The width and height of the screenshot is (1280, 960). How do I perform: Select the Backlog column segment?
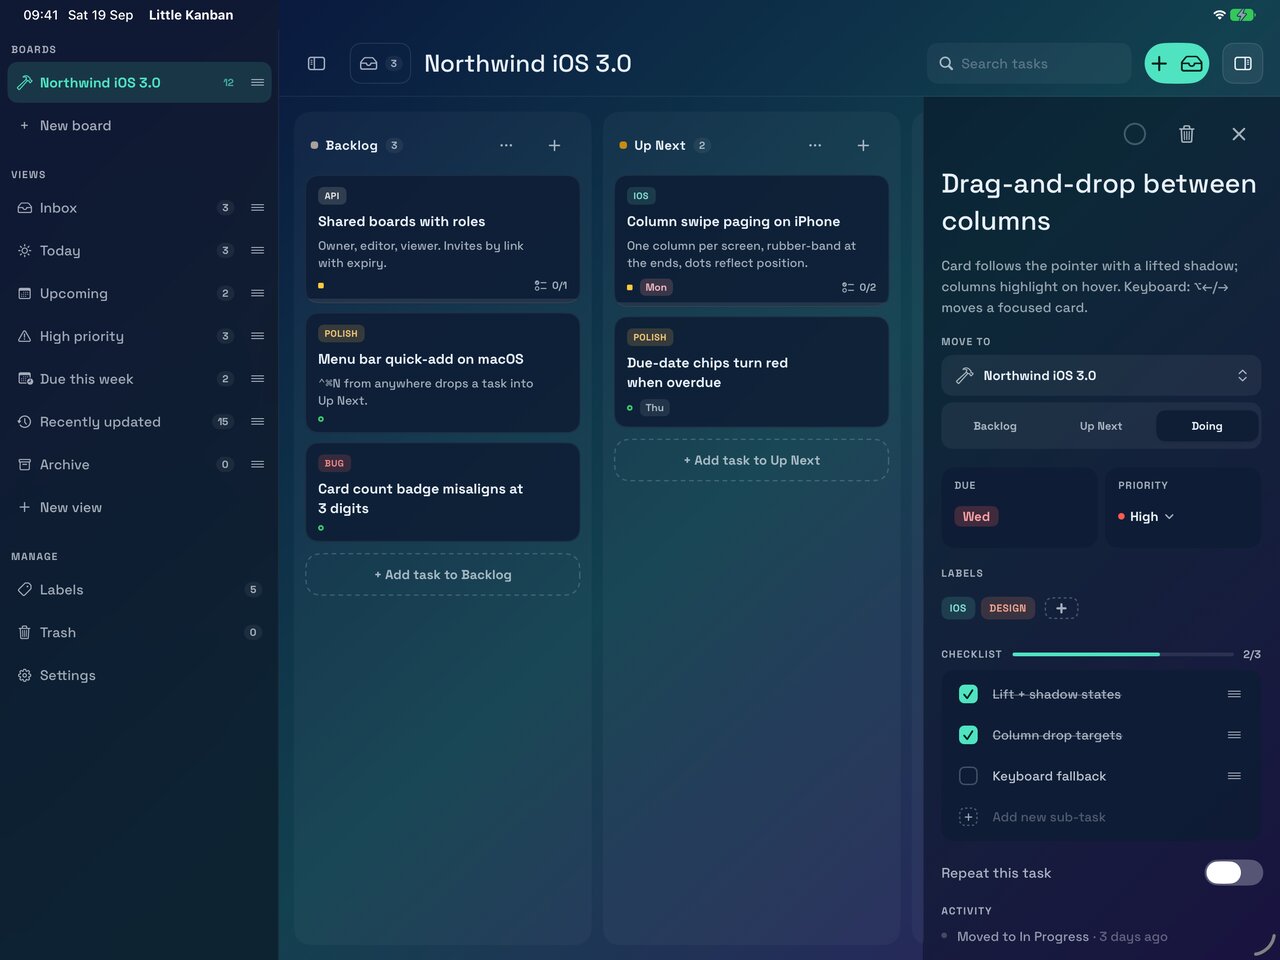[x=995, y=426]
